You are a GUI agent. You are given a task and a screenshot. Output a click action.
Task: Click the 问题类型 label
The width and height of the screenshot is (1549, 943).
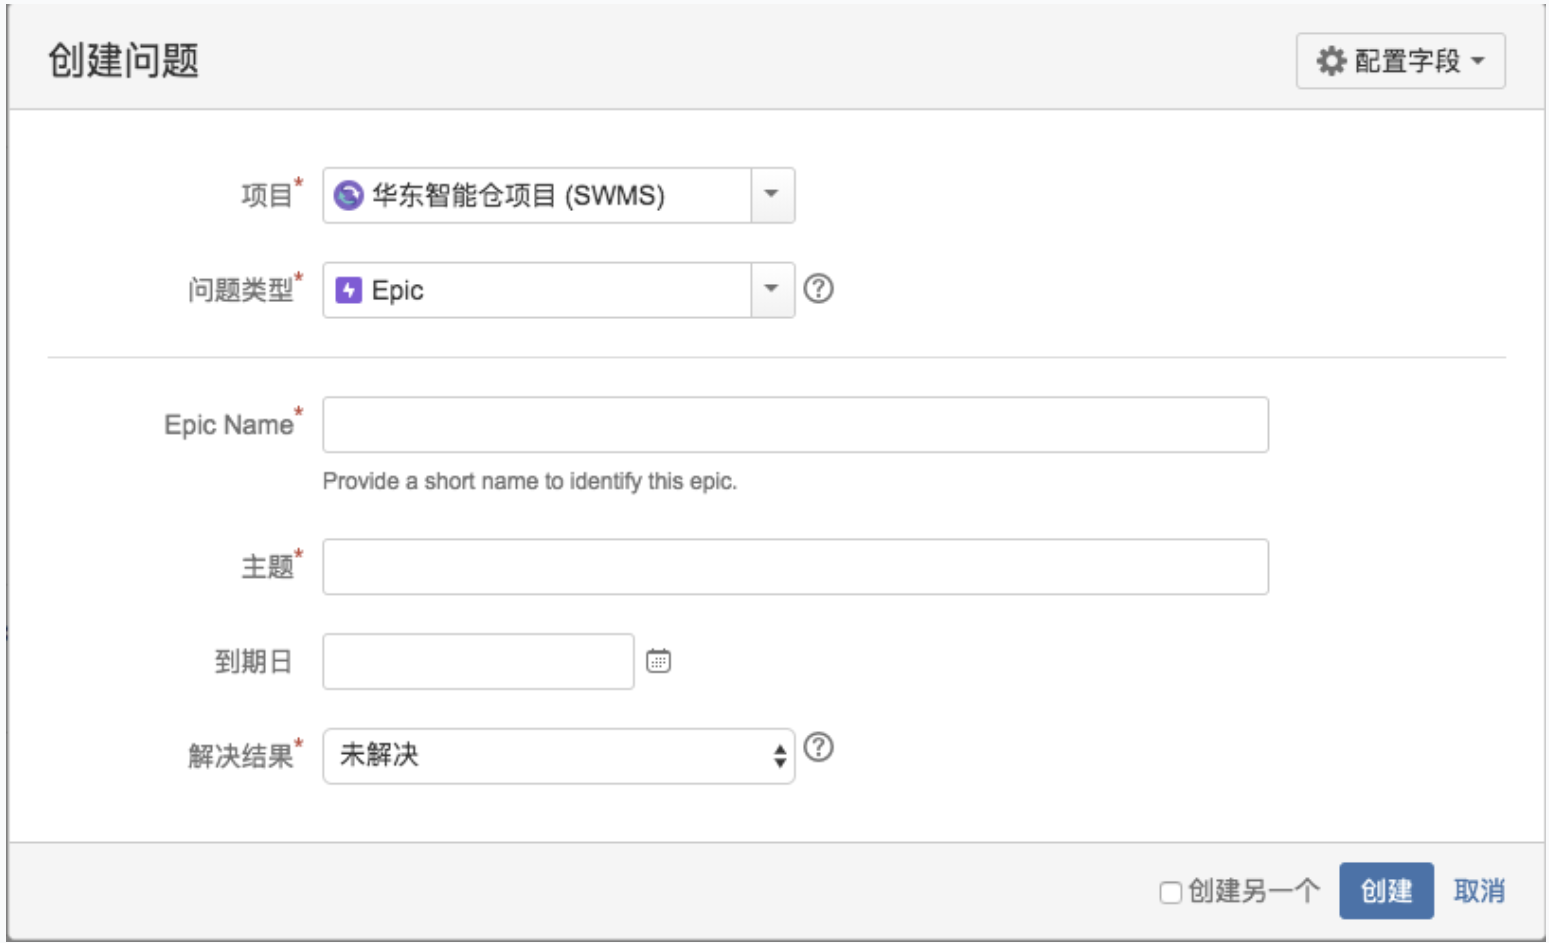[241, 290]
